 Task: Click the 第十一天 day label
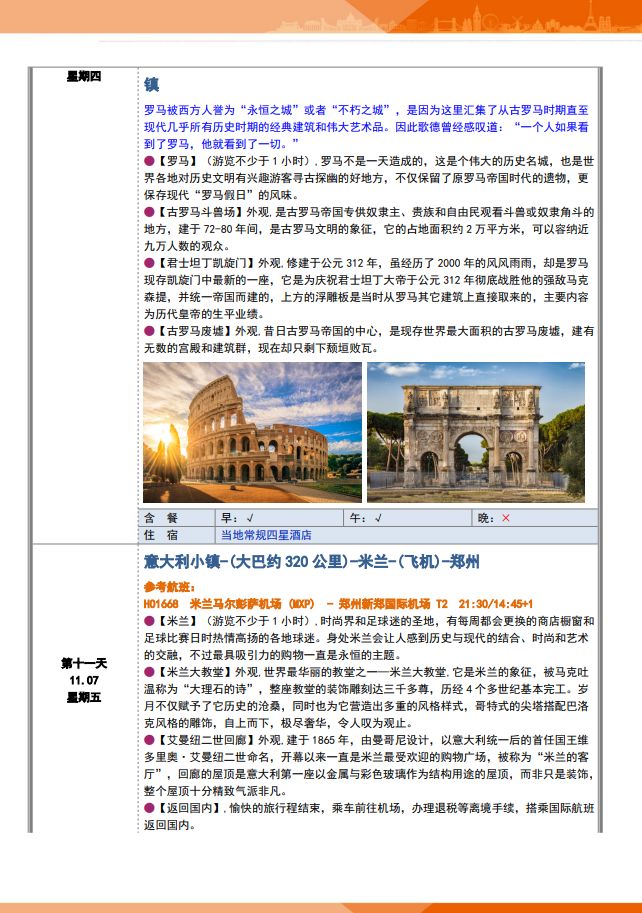[x=84, y=663]
